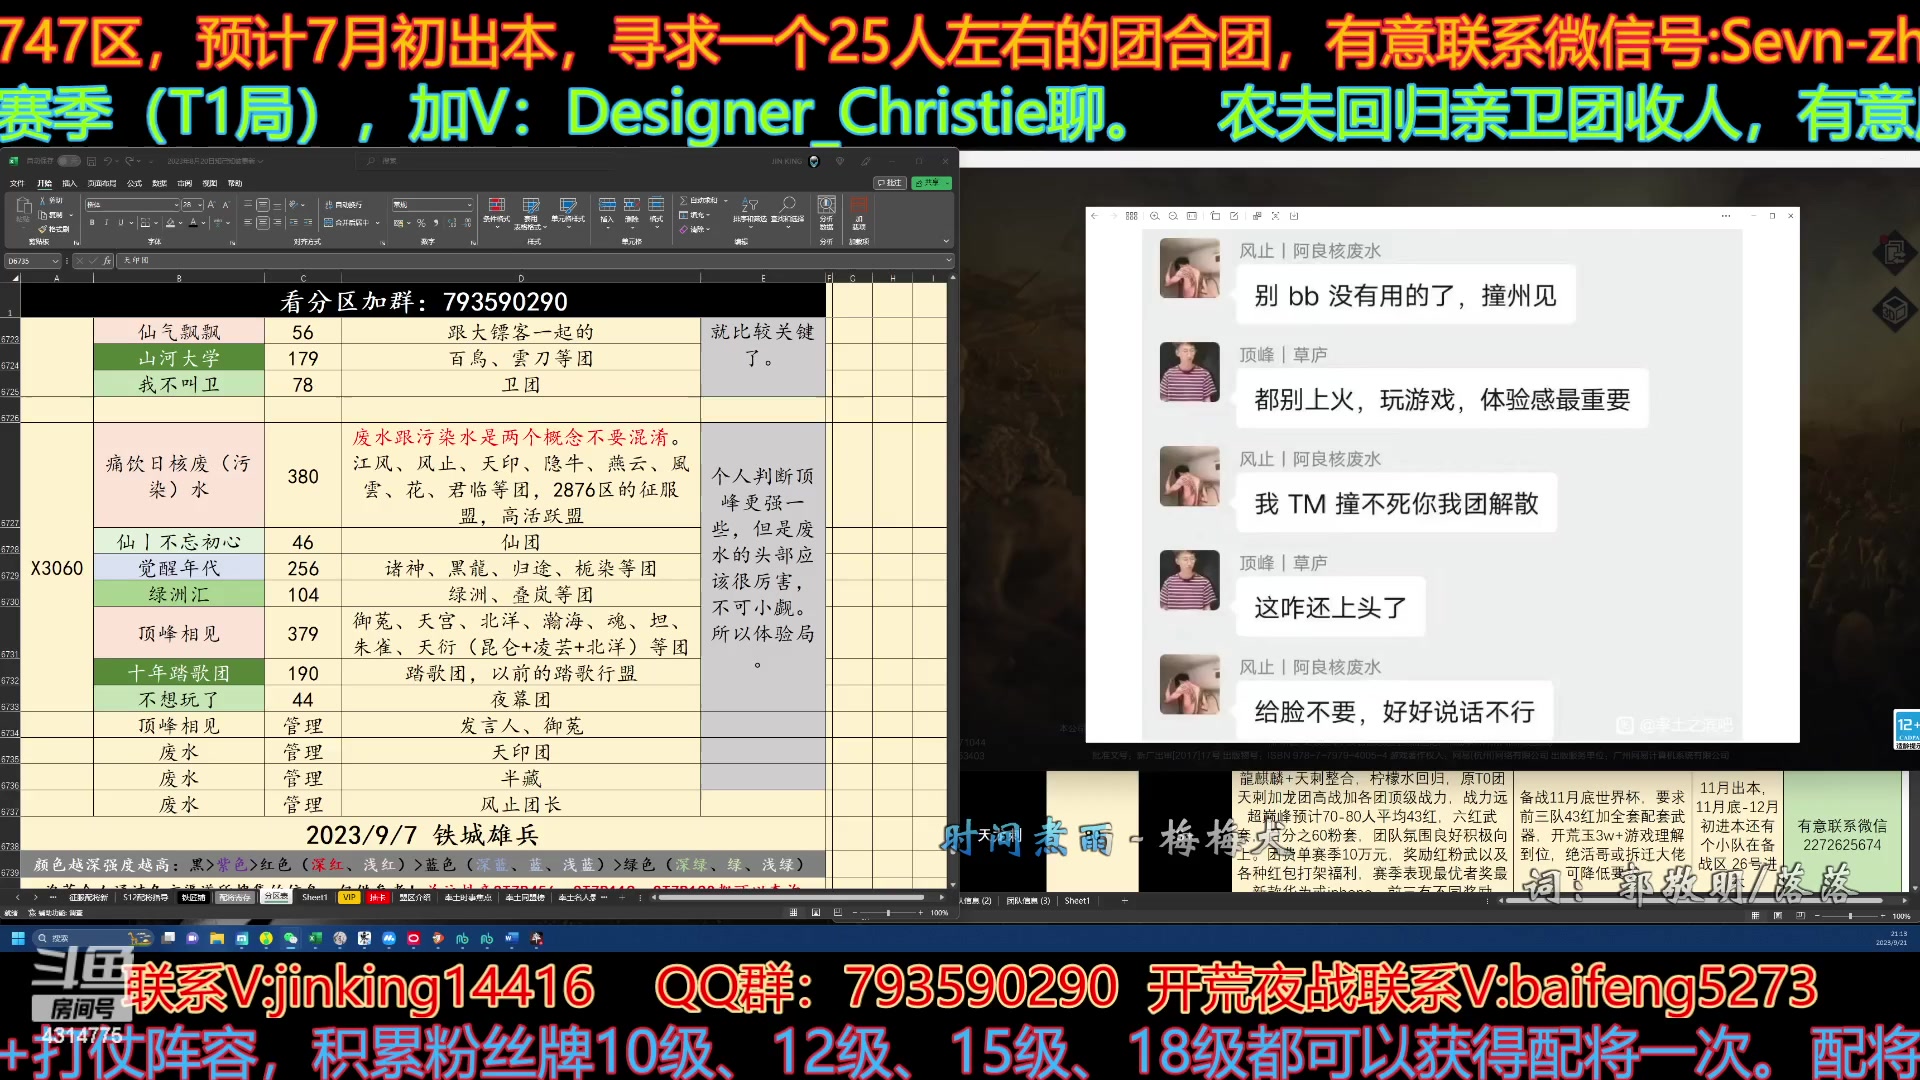Switch to Page Layout view icon

click(816, 912)
